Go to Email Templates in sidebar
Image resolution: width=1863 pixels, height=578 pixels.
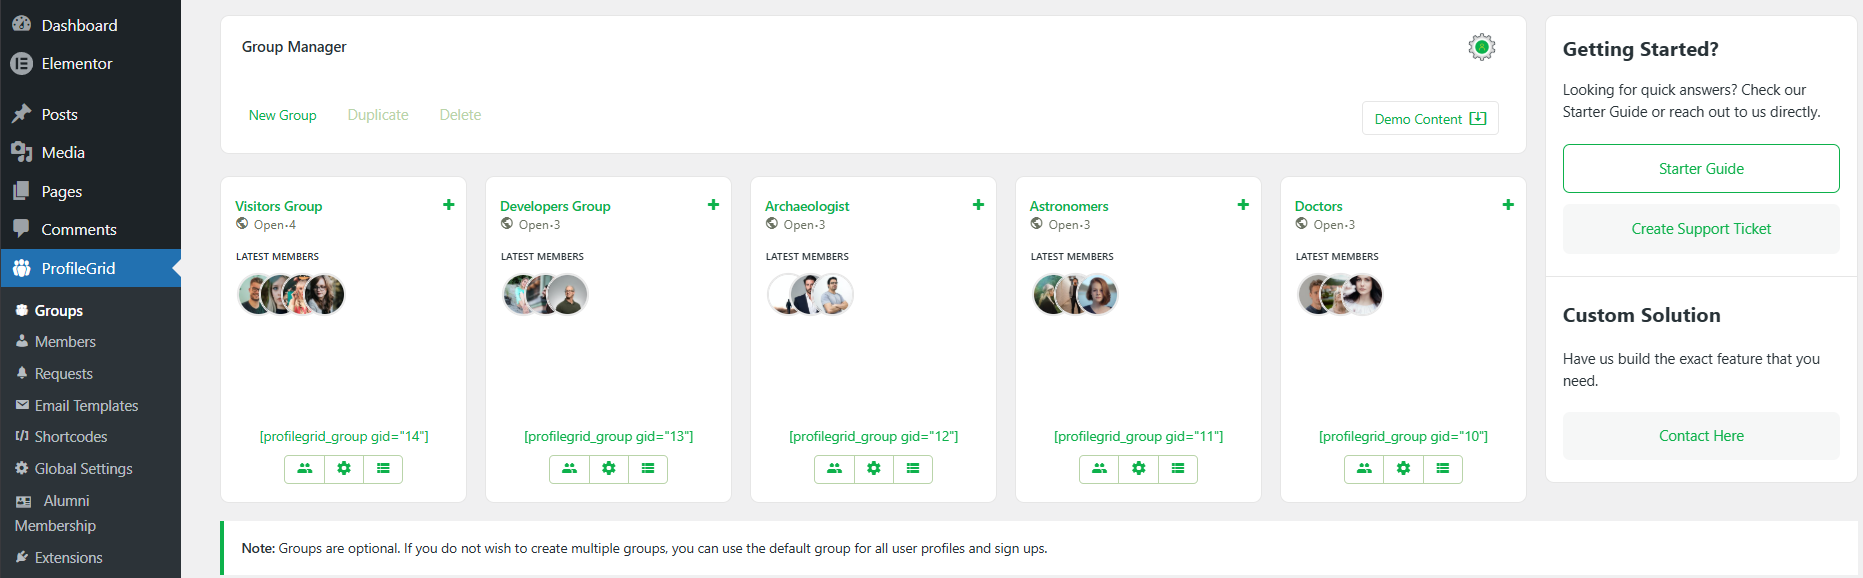tap(86, 406)
